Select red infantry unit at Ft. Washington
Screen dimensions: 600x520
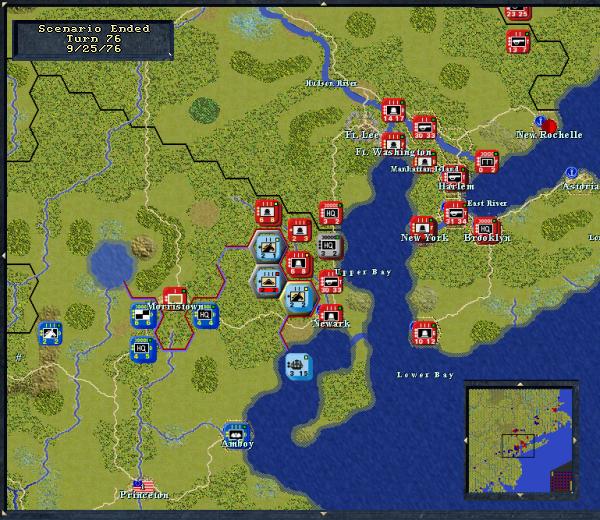click(393, 143)
